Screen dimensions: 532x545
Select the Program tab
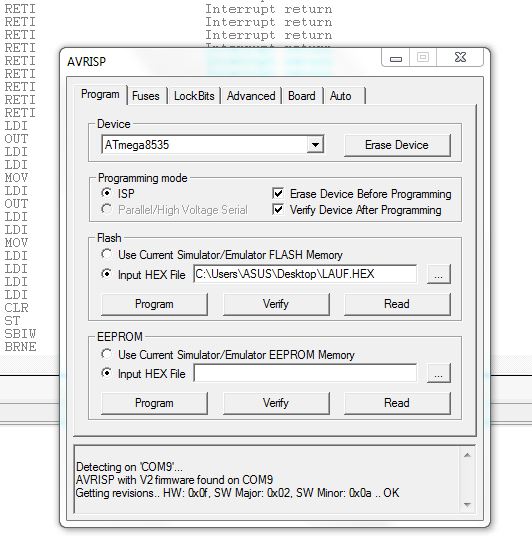[x=100, y=94]
